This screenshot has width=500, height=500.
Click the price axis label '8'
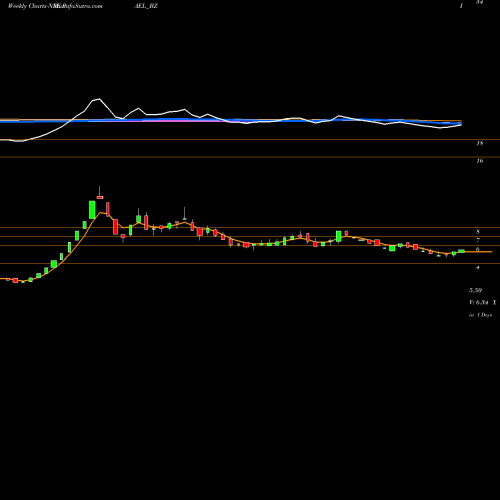pyautogui.click(x=478, y=232)
